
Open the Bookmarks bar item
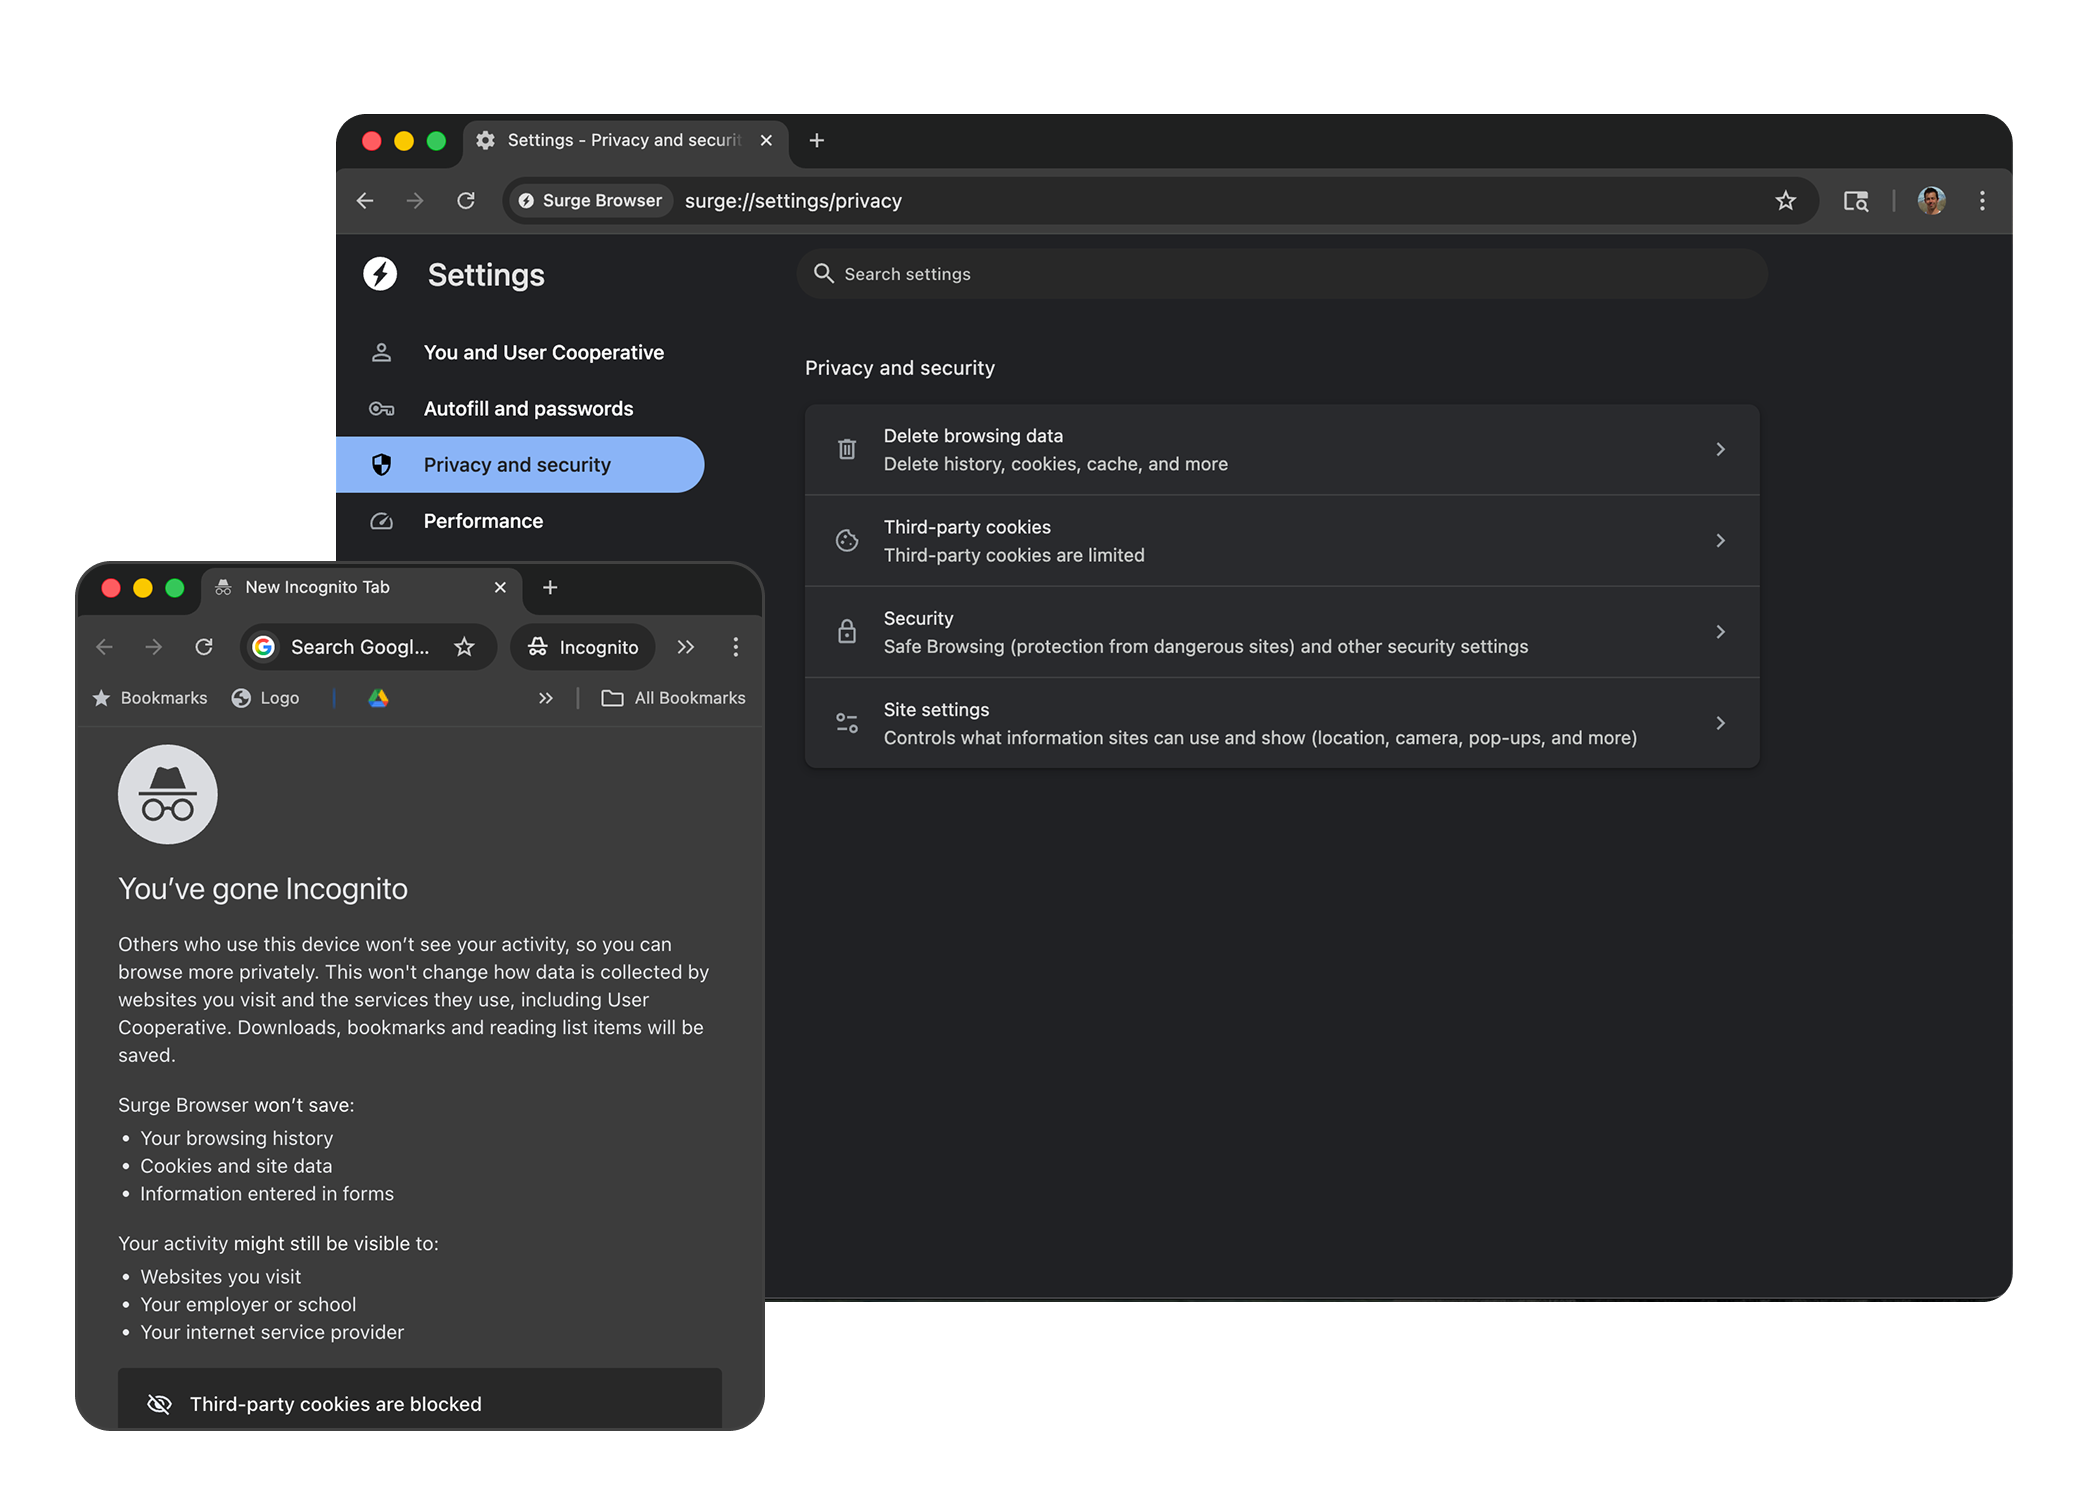pos(150,698)
